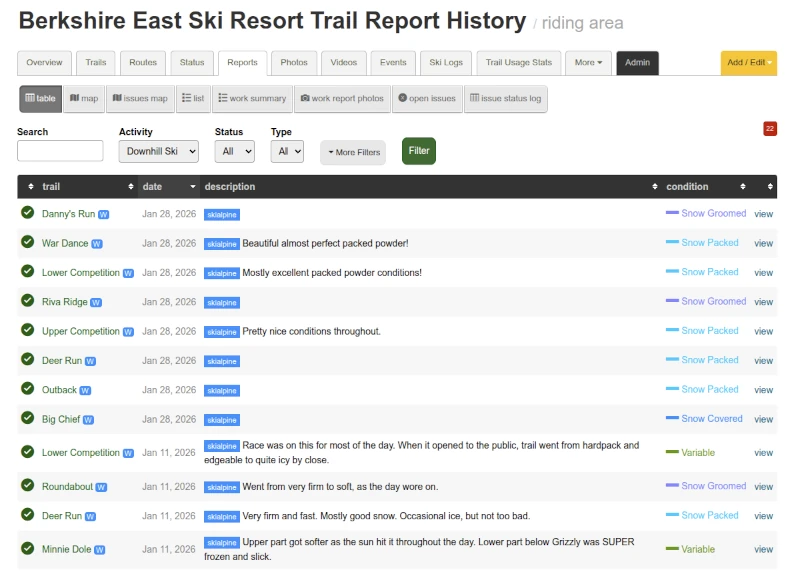Switch to the table view
The width and height of the screenshot is (800, 574).
(x=40, y=98)
